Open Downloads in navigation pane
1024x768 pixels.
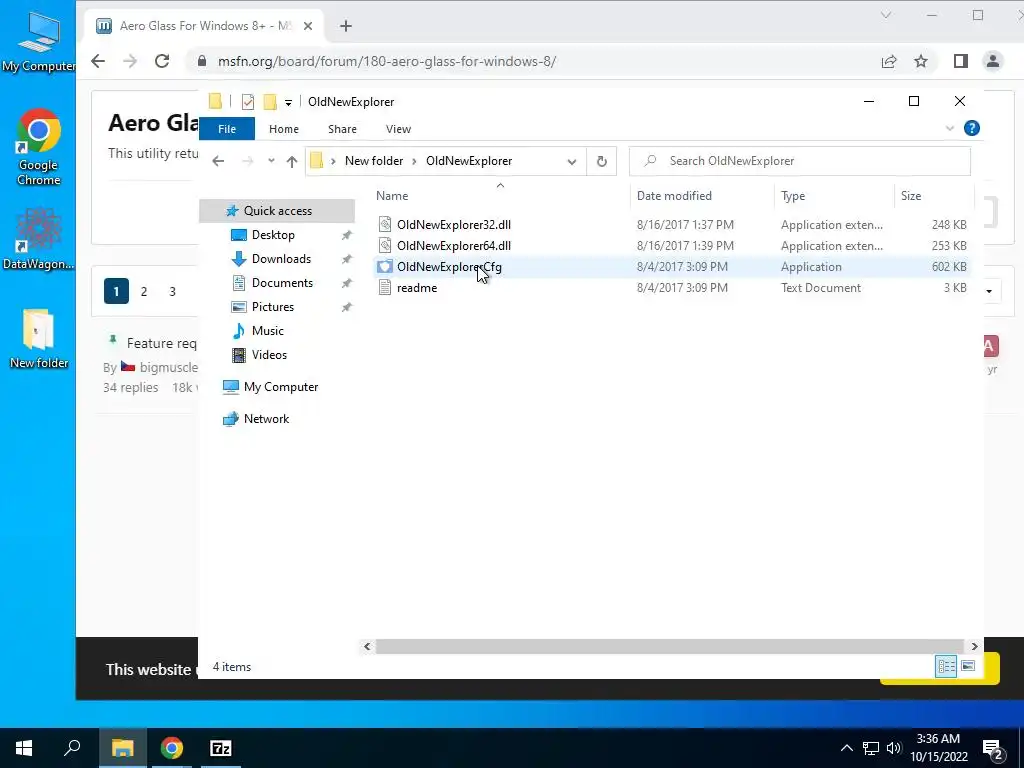coord(281,259)
